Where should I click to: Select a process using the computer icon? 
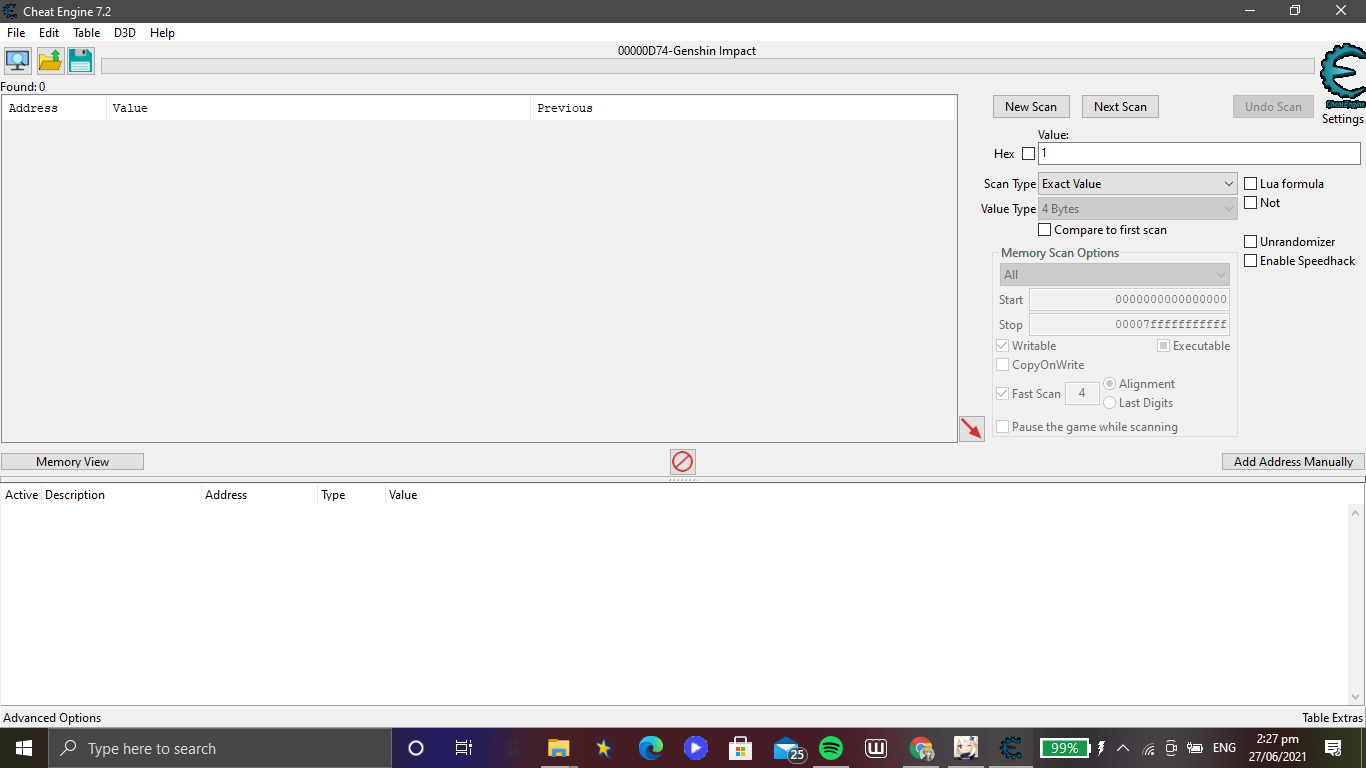click(x=17, y=61)
